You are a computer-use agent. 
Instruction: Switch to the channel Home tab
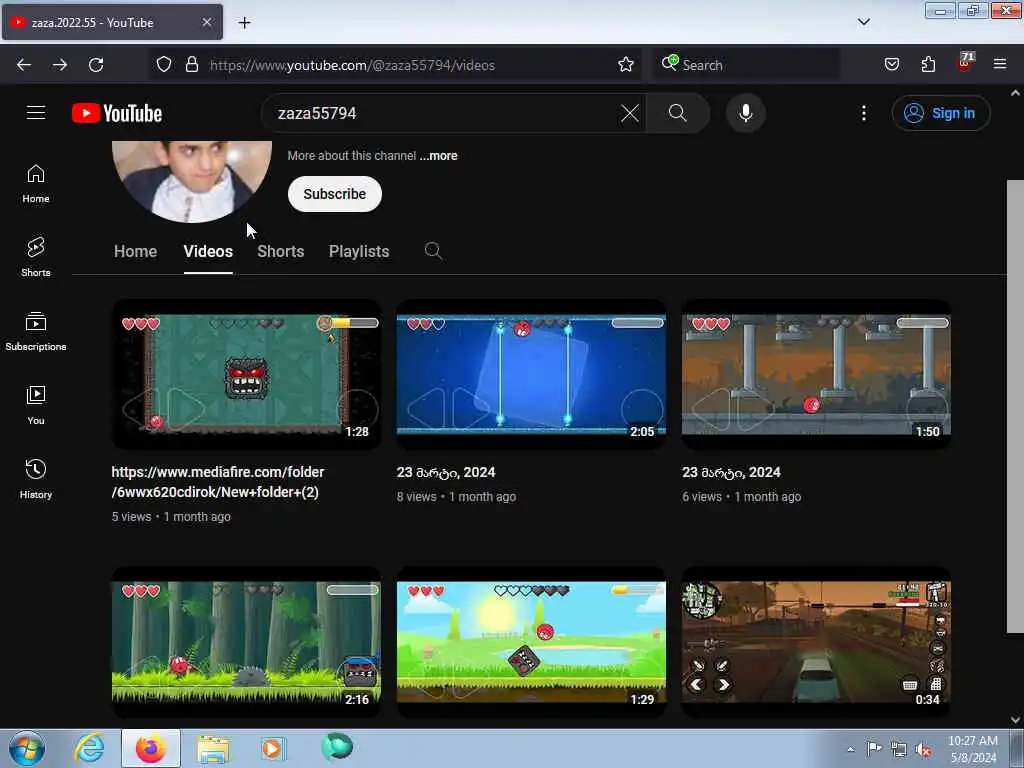pos(135,251)
